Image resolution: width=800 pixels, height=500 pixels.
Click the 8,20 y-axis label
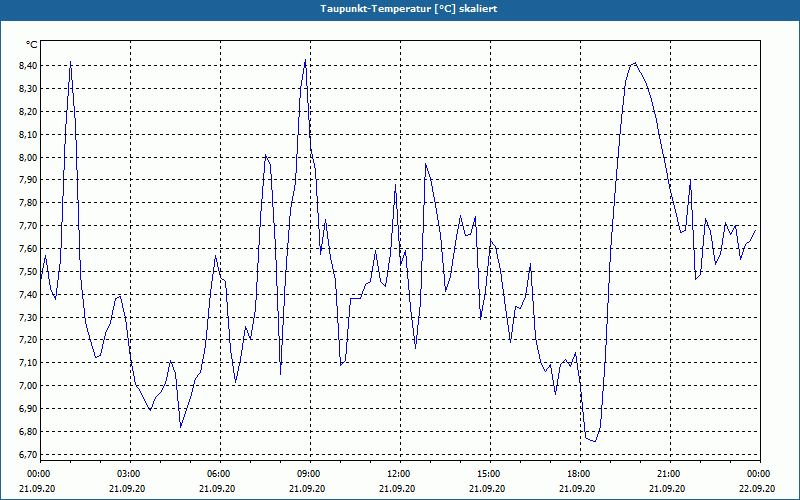tap(28, 112)
